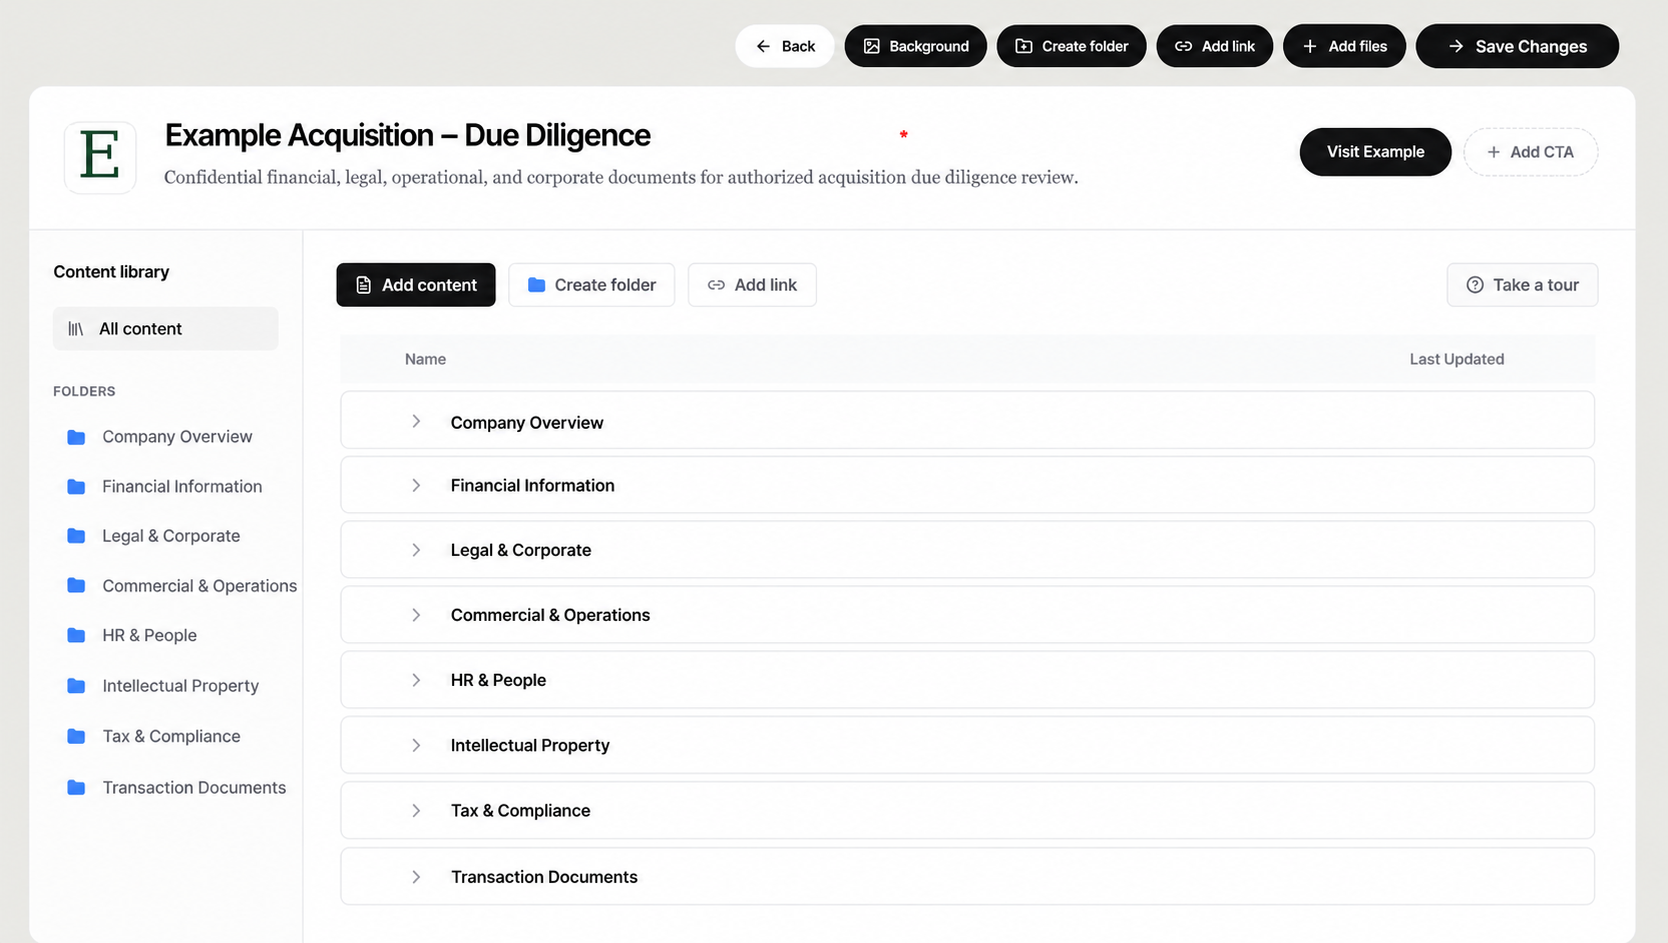Click the Add CTA button
This screenshot has height=943, width=1668.
1530,152
